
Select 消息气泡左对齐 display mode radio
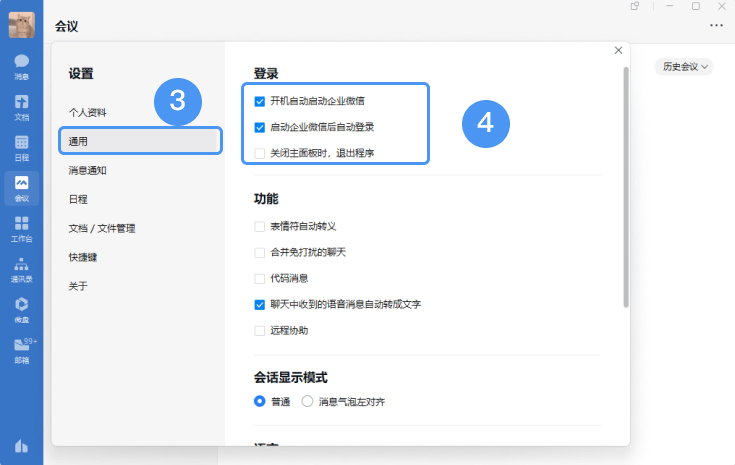tap(307, 401)
